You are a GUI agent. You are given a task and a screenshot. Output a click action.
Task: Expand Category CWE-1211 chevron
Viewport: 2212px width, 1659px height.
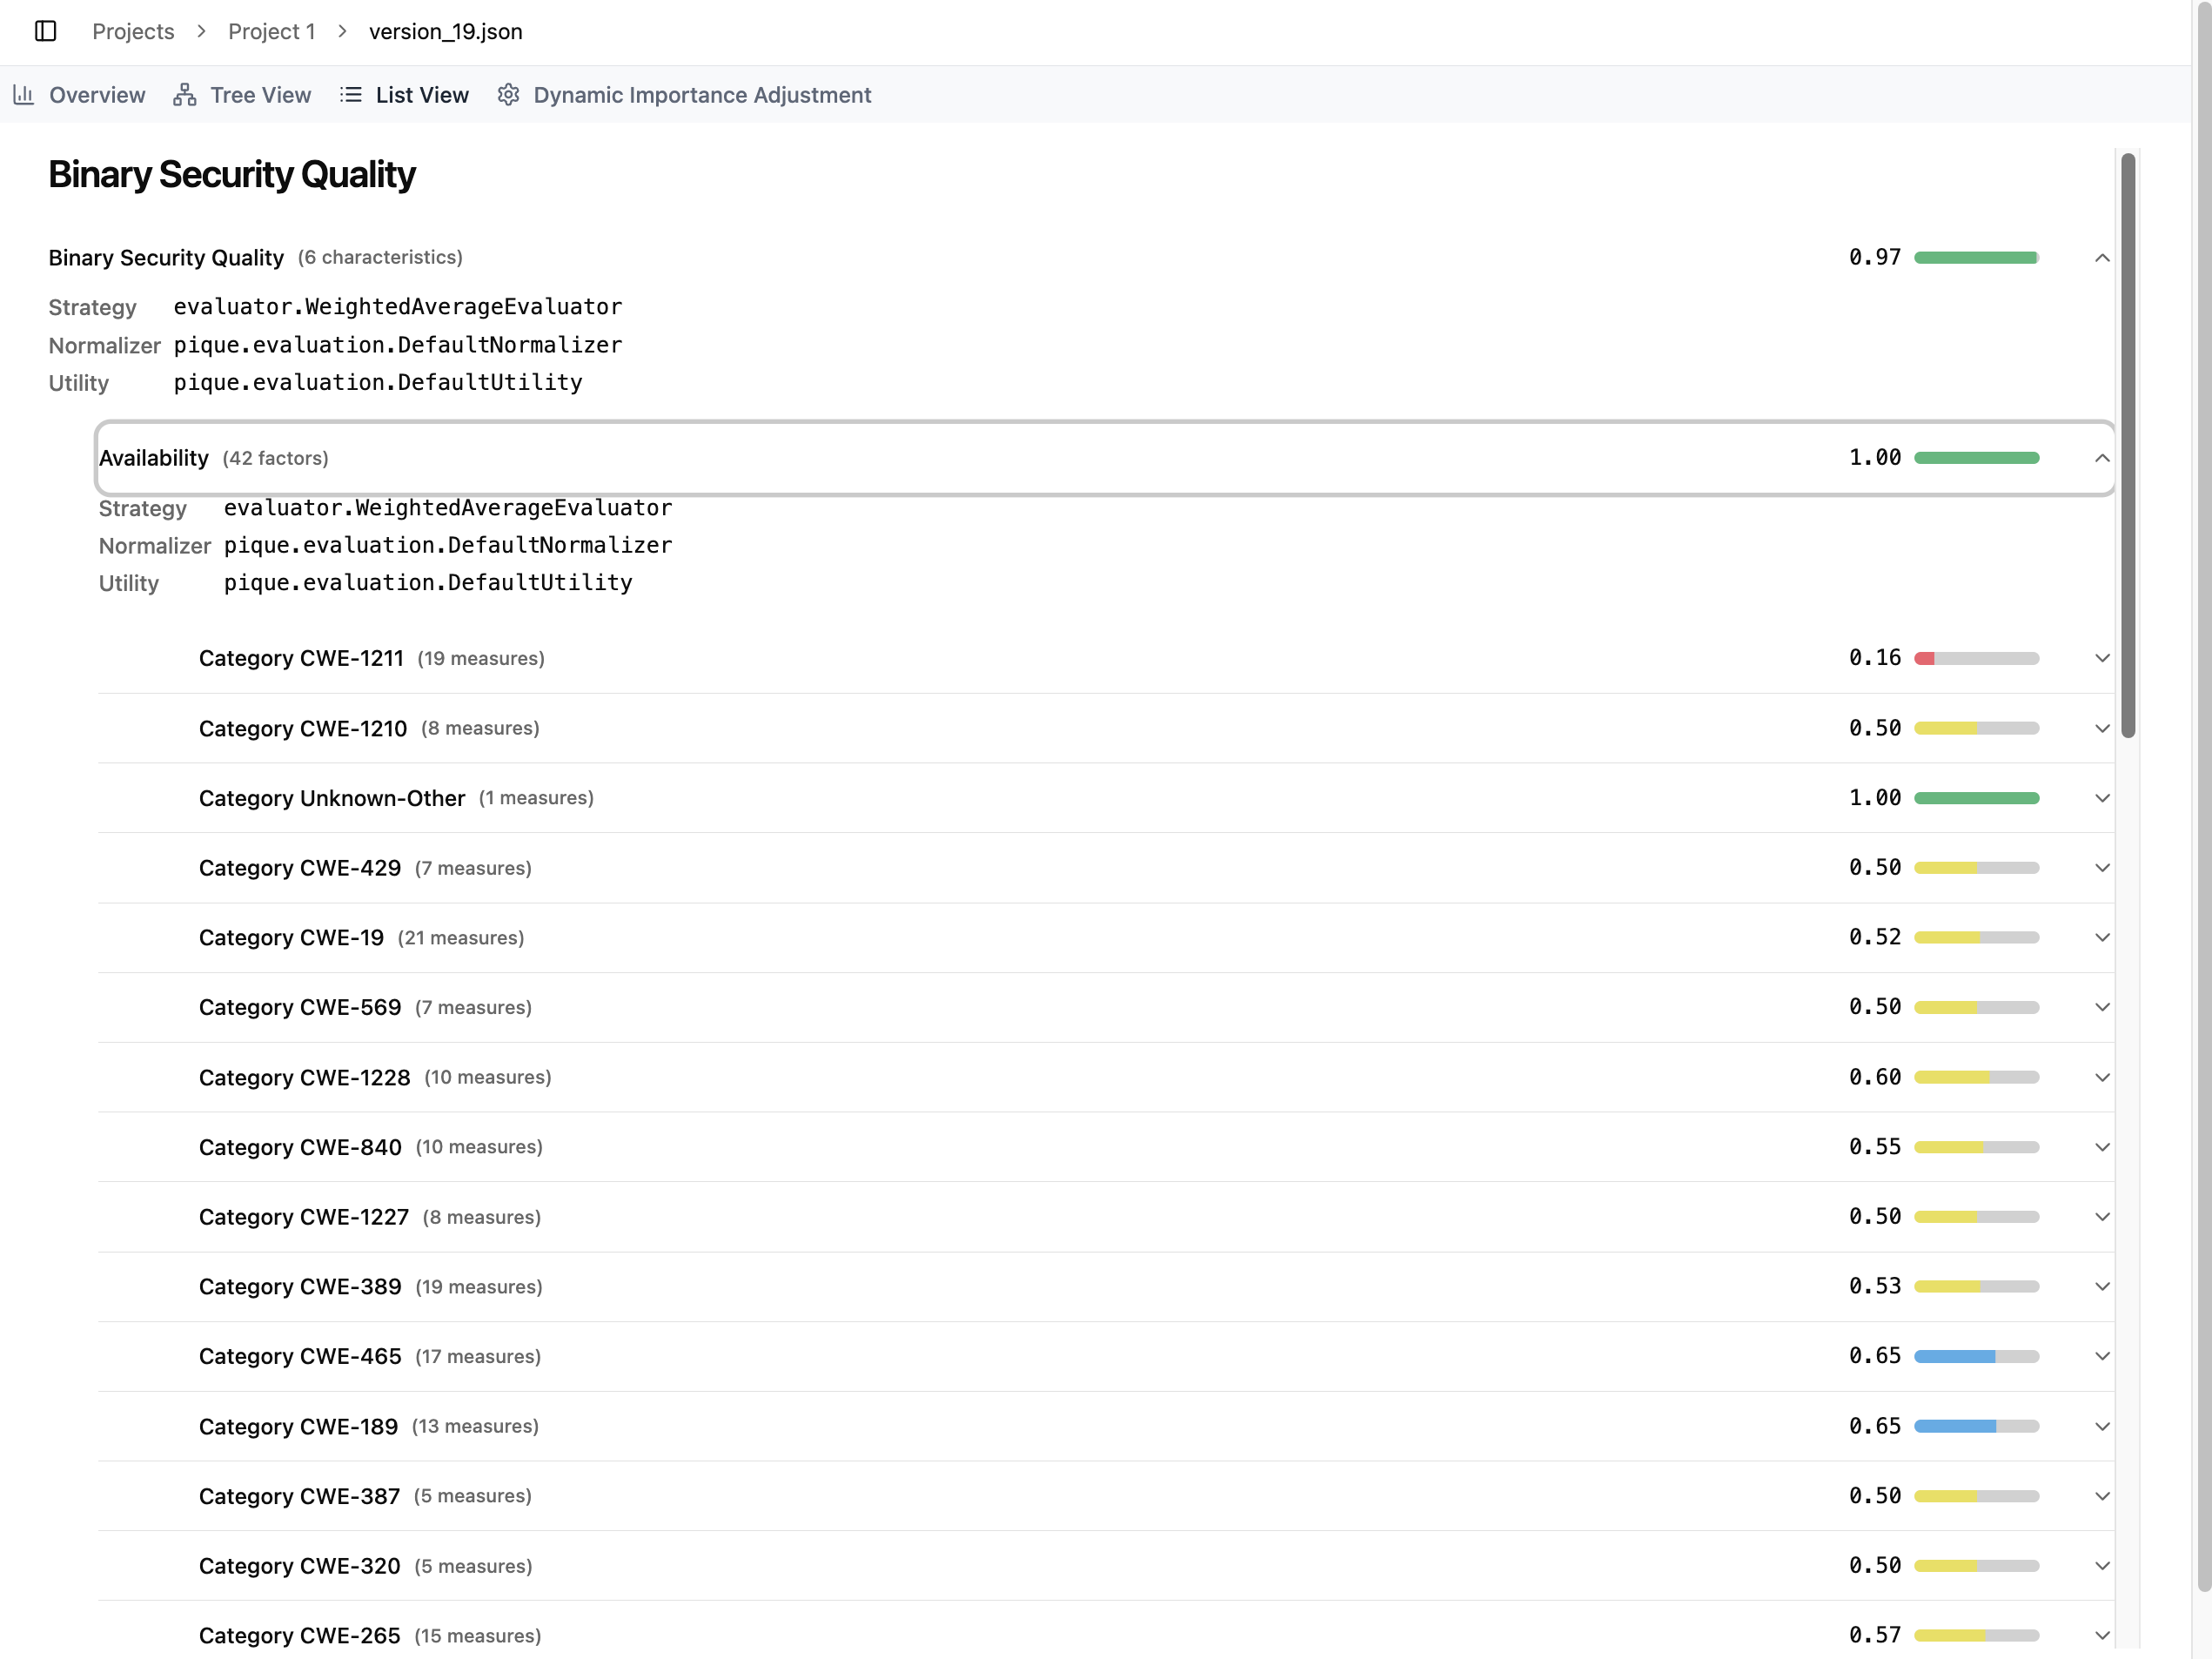[x=2101, y=658]
